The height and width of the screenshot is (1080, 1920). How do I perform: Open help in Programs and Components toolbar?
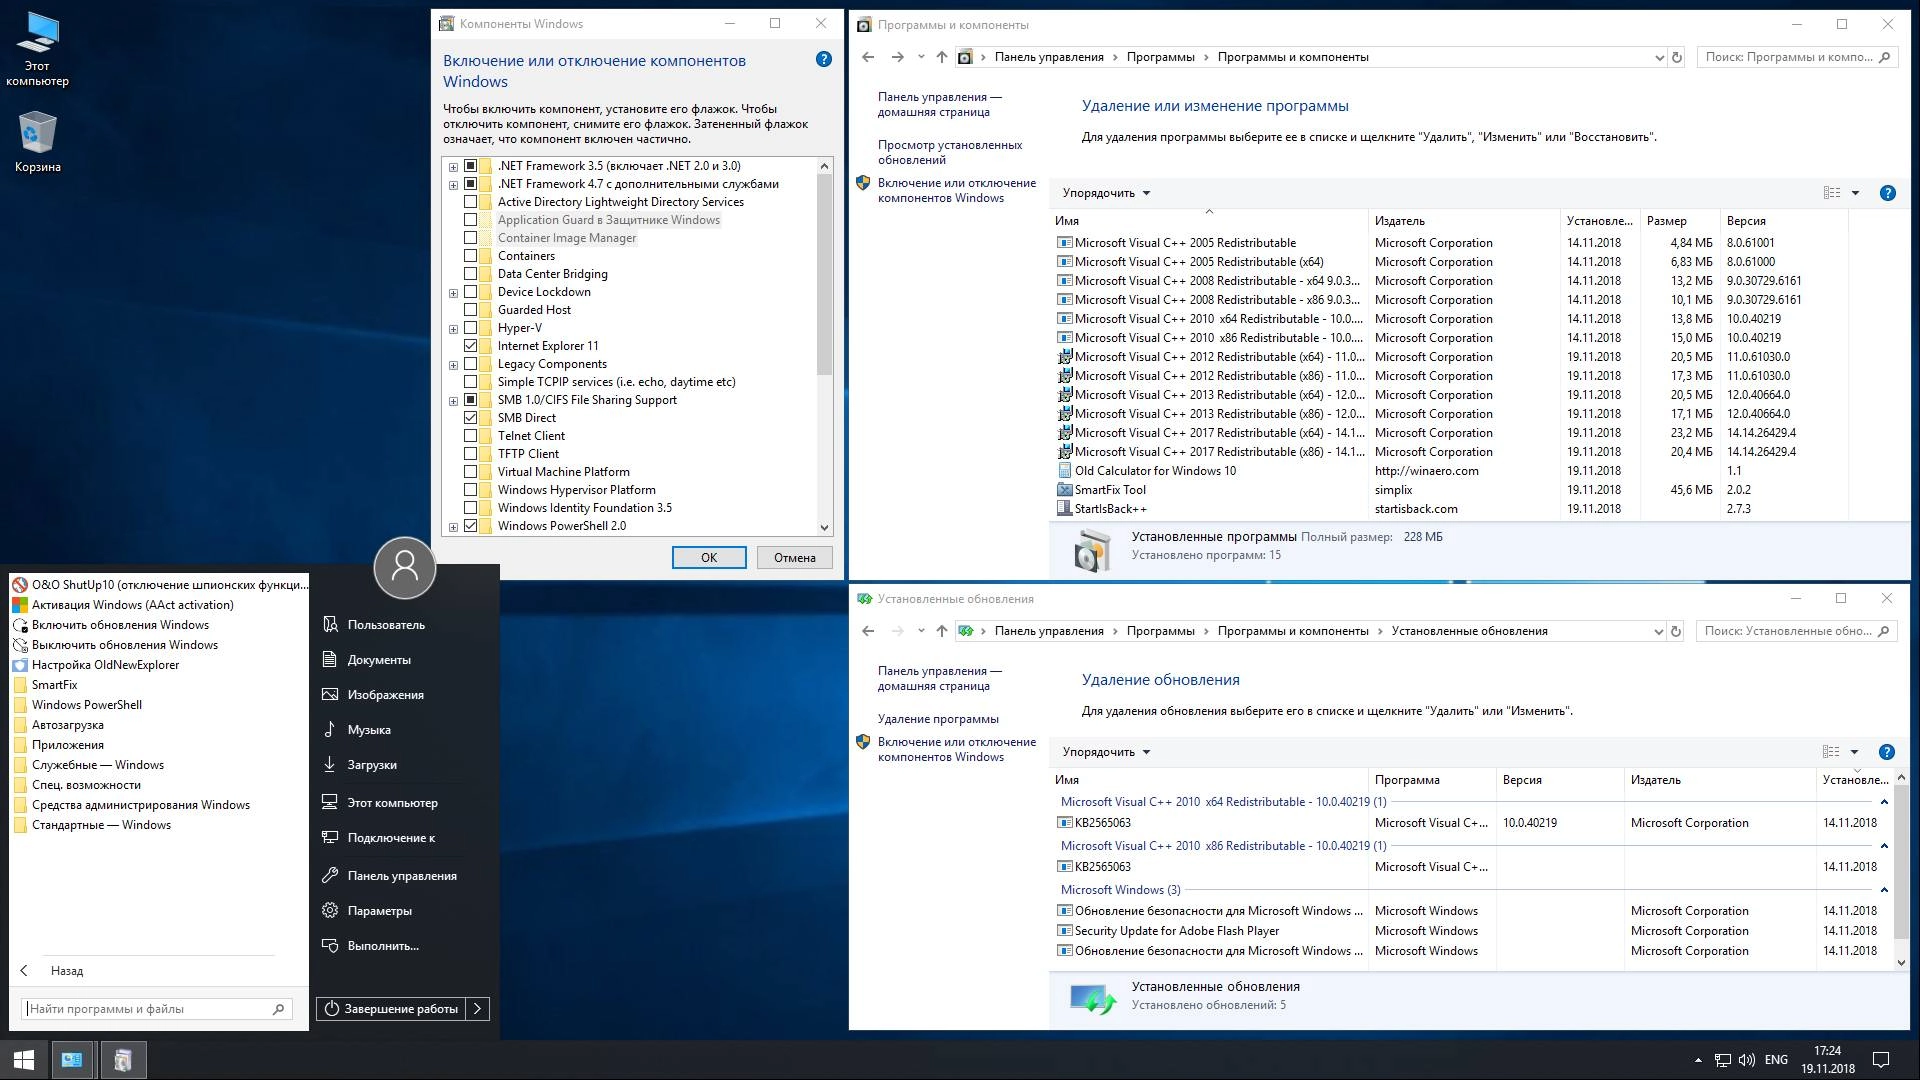click(x=1888, y=193)
